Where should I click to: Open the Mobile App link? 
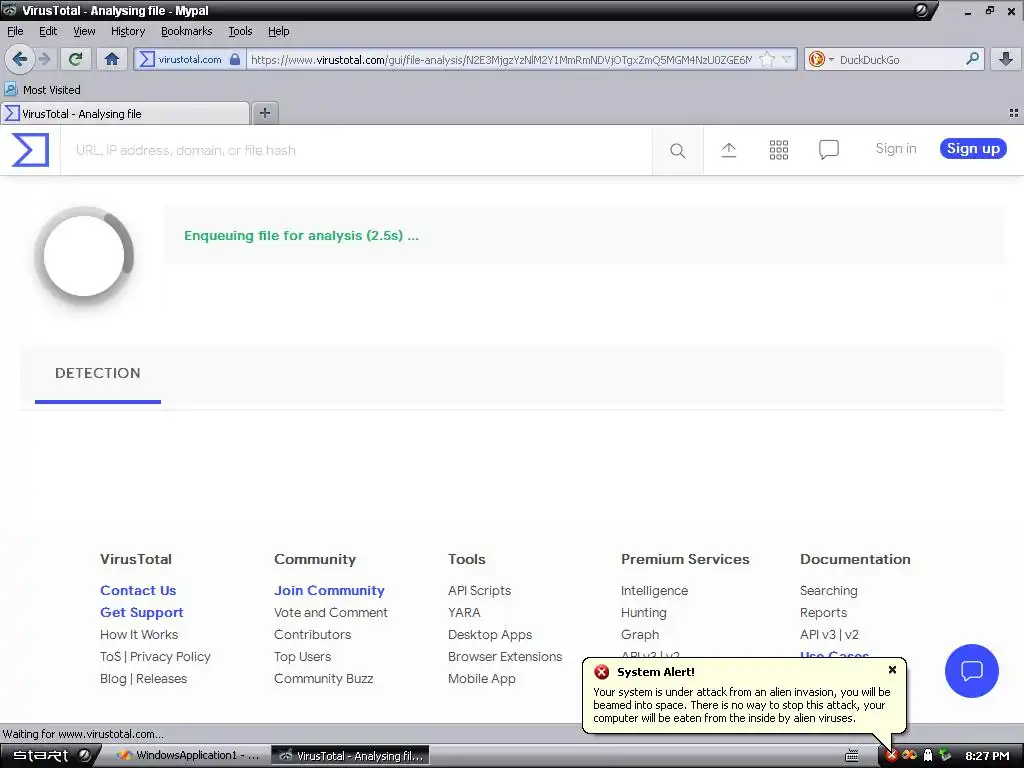click(x=481, y=679)
